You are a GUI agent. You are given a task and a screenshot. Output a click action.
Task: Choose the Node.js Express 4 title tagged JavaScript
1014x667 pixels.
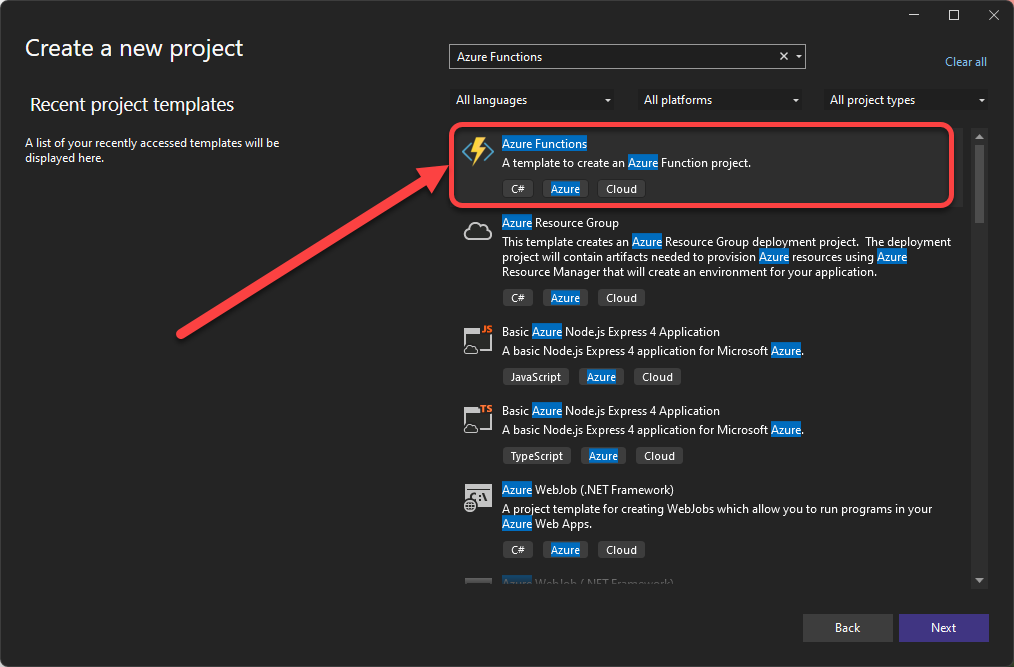[x=610, y=332]
